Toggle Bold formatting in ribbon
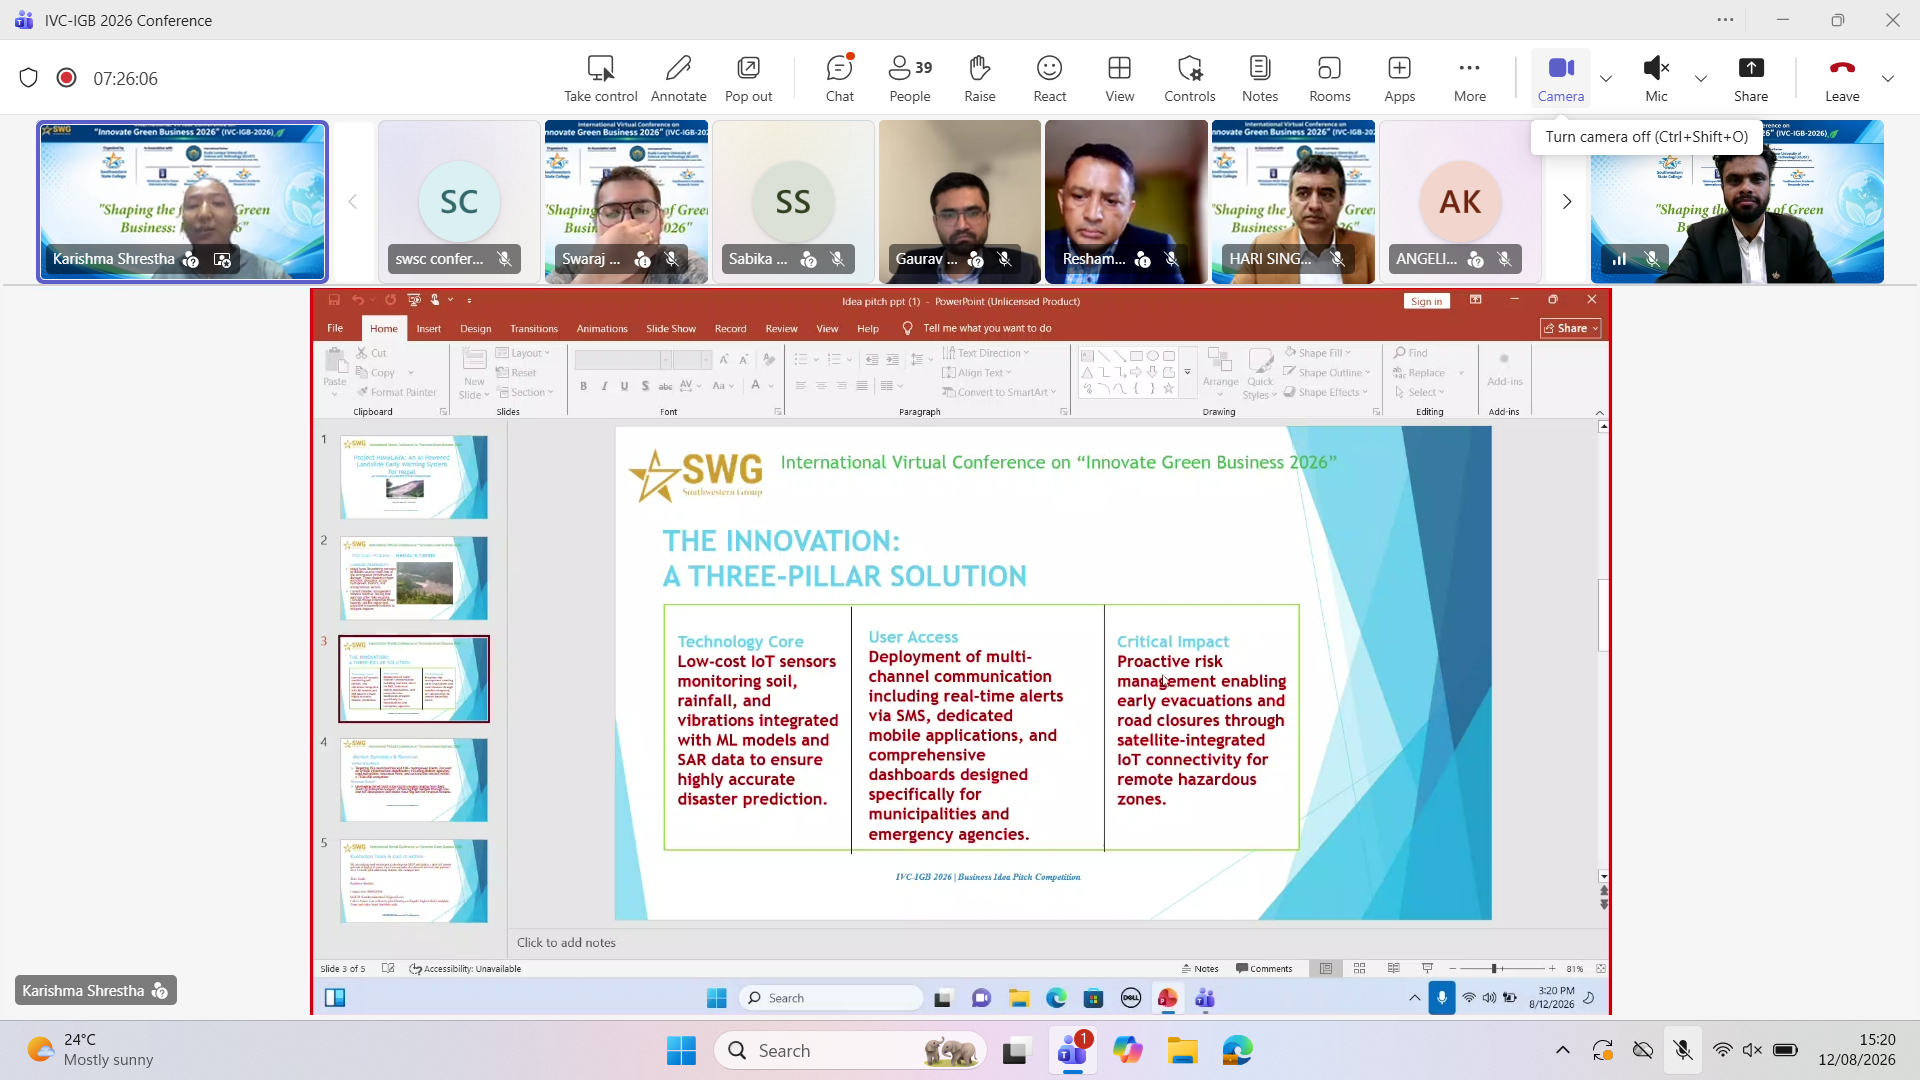The height and width of the screenshot is (1080, 1920). coord(583,386)
